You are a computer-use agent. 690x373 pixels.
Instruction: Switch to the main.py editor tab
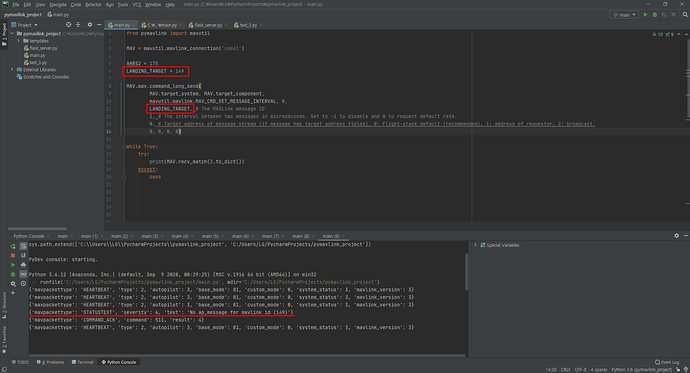click(121, 25)
